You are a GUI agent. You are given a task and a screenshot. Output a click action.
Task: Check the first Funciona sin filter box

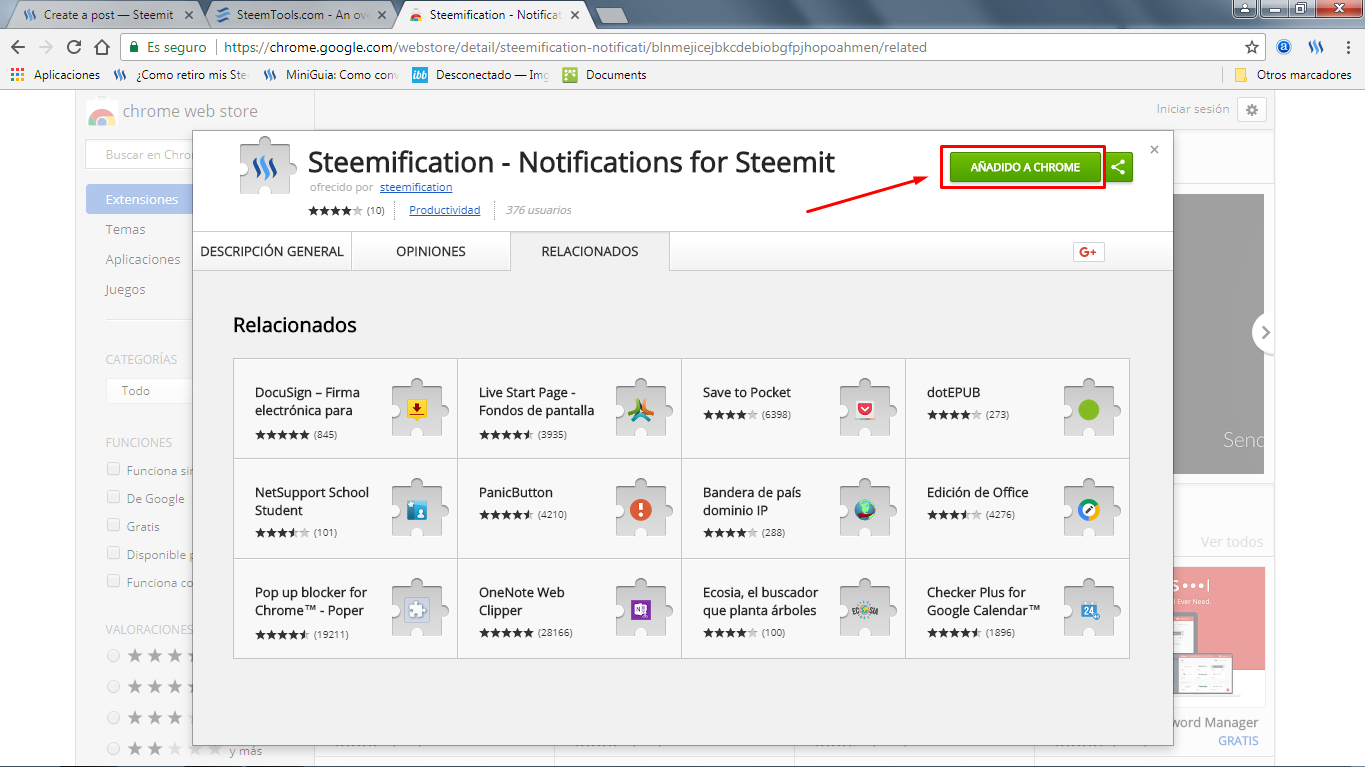[x=114, y=469]
